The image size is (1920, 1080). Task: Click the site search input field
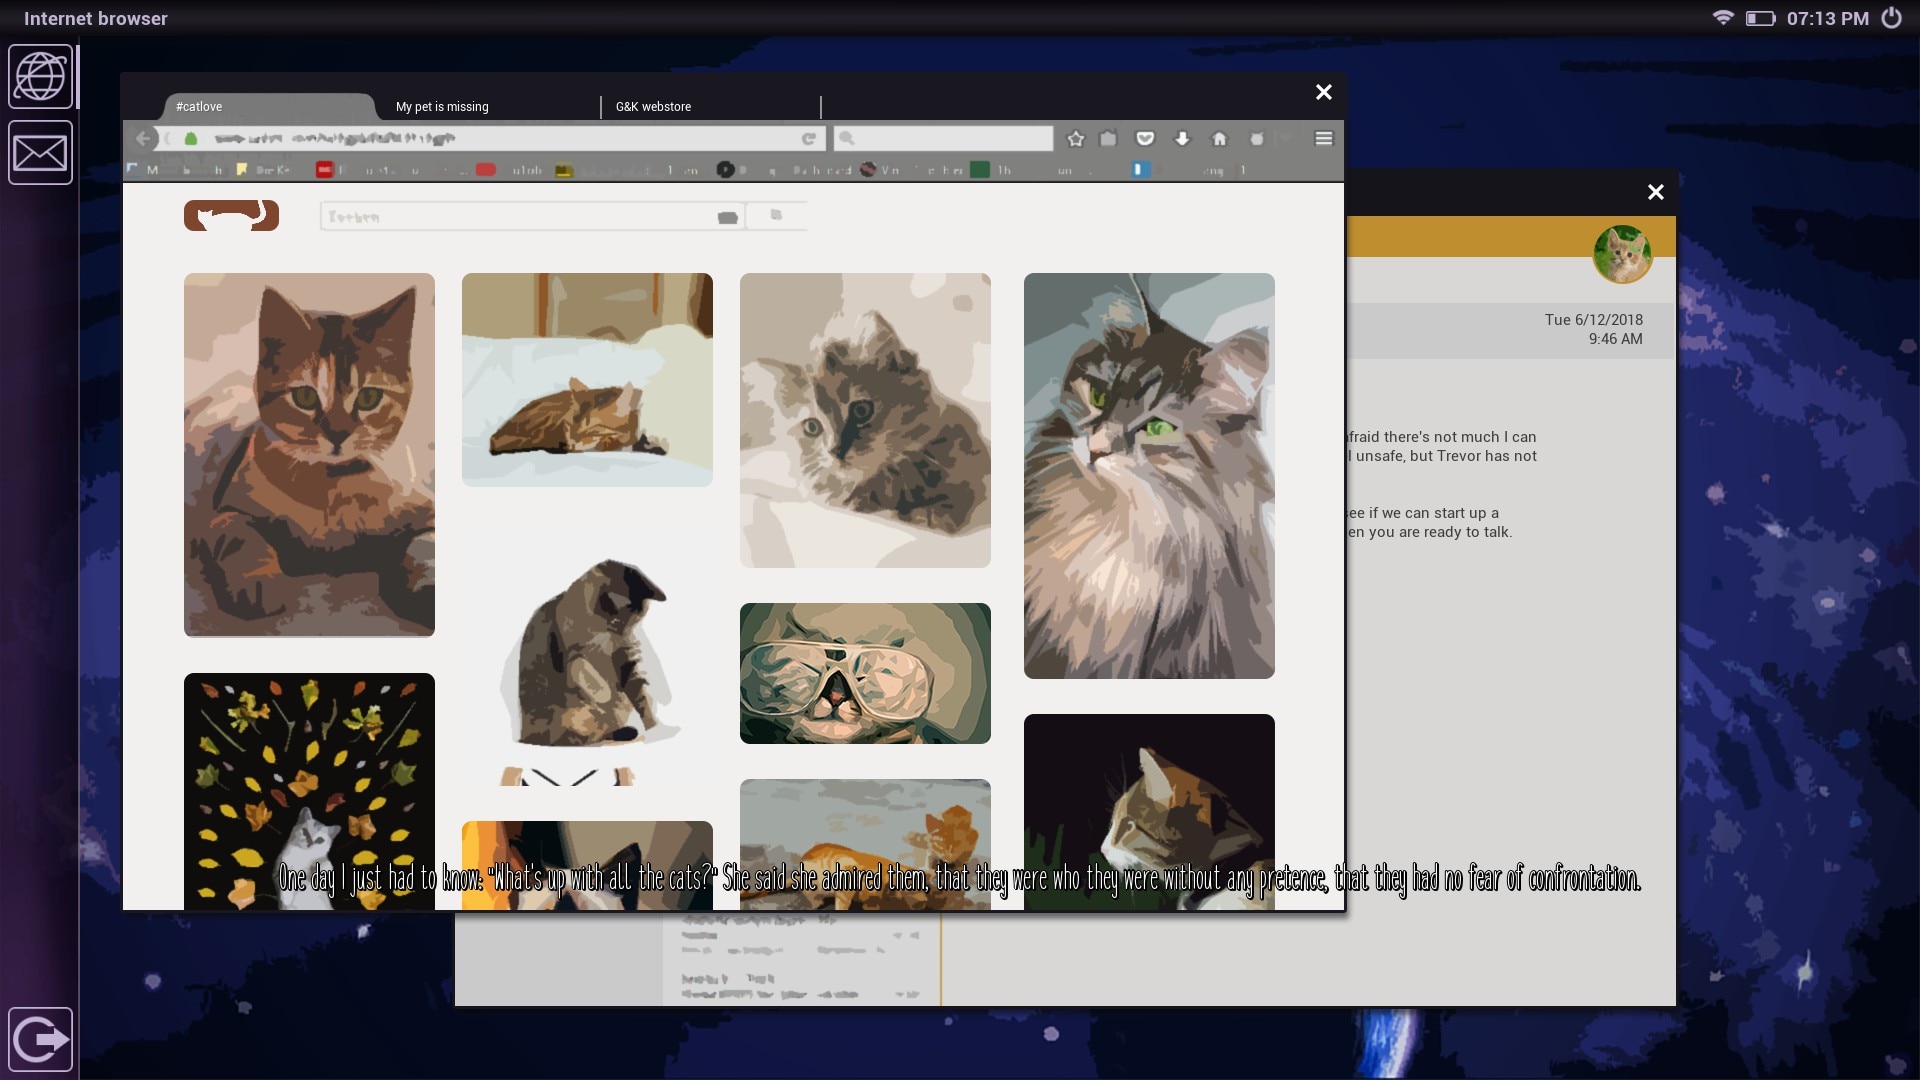pos(520,217)
